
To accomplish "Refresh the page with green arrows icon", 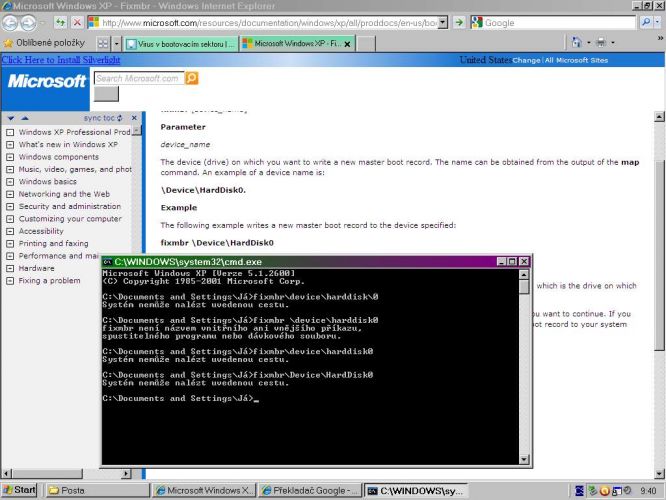I will 61,22.
